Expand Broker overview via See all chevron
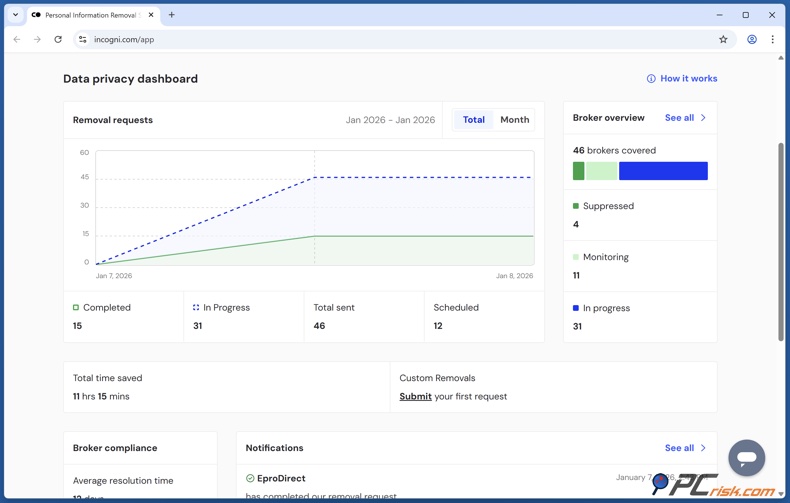 (703, 118)
